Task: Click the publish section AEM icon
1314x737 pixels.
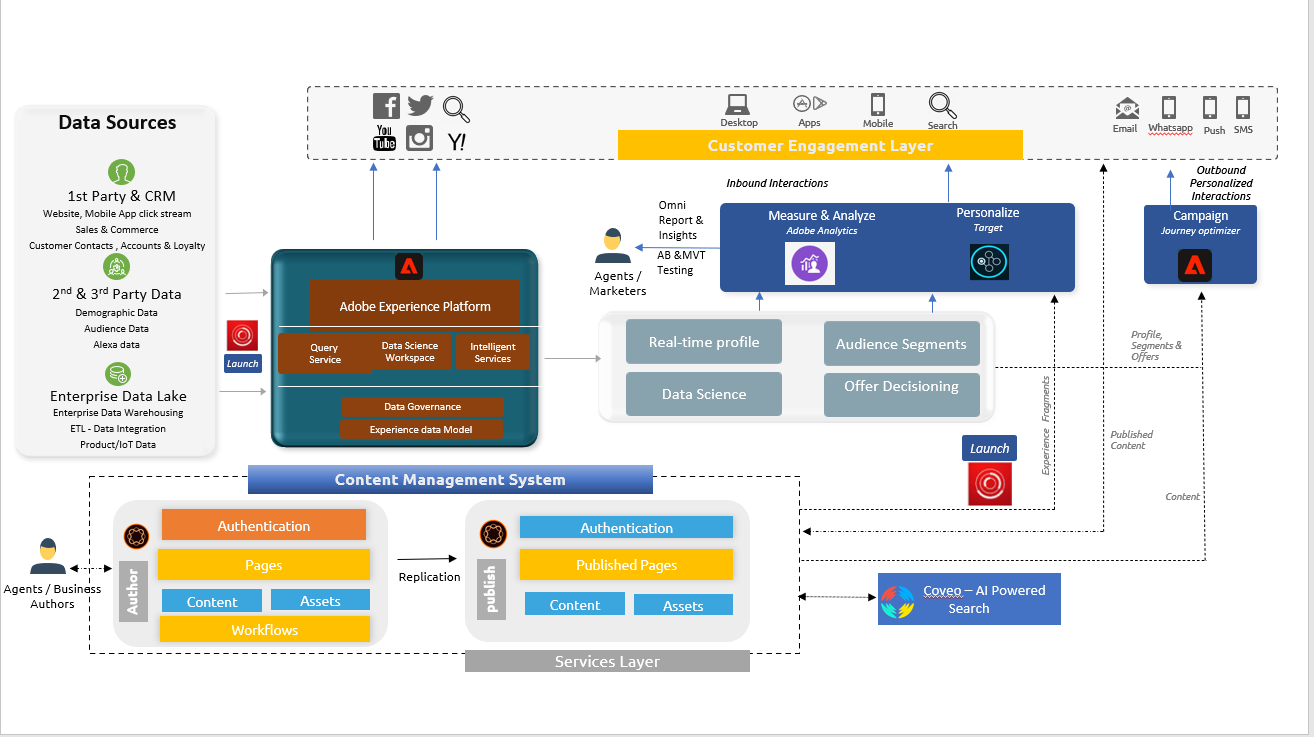Action: (492, 533)
